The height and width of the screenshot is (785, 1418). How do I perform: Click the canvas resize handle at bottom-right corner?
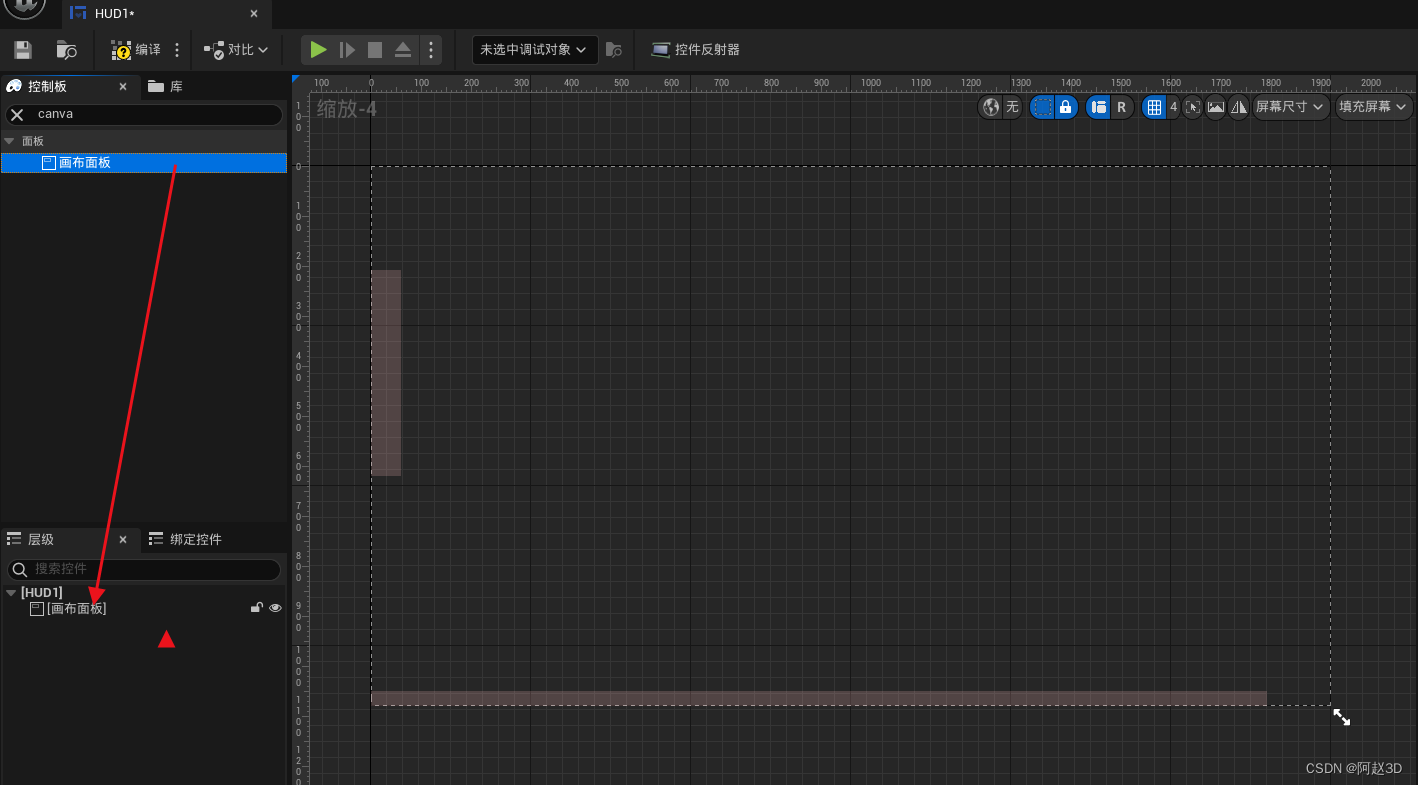pyautogui.click(x=1342, y=717)
